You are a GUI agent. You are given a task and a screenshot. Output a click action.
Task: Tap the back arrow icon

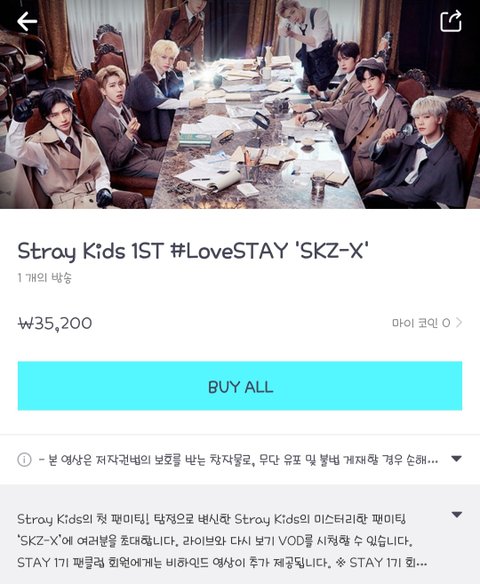tap(27, 21)
